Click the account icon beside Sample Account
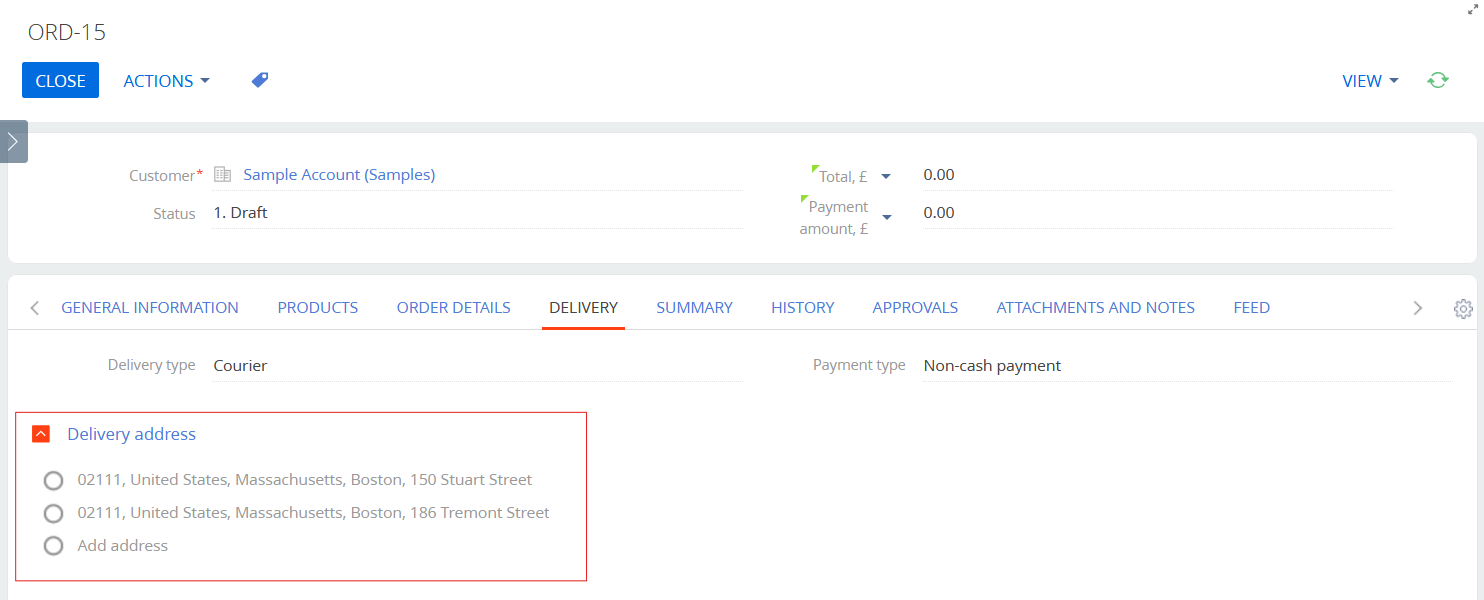The image size is (1484, 600). (x=223, y=175)
